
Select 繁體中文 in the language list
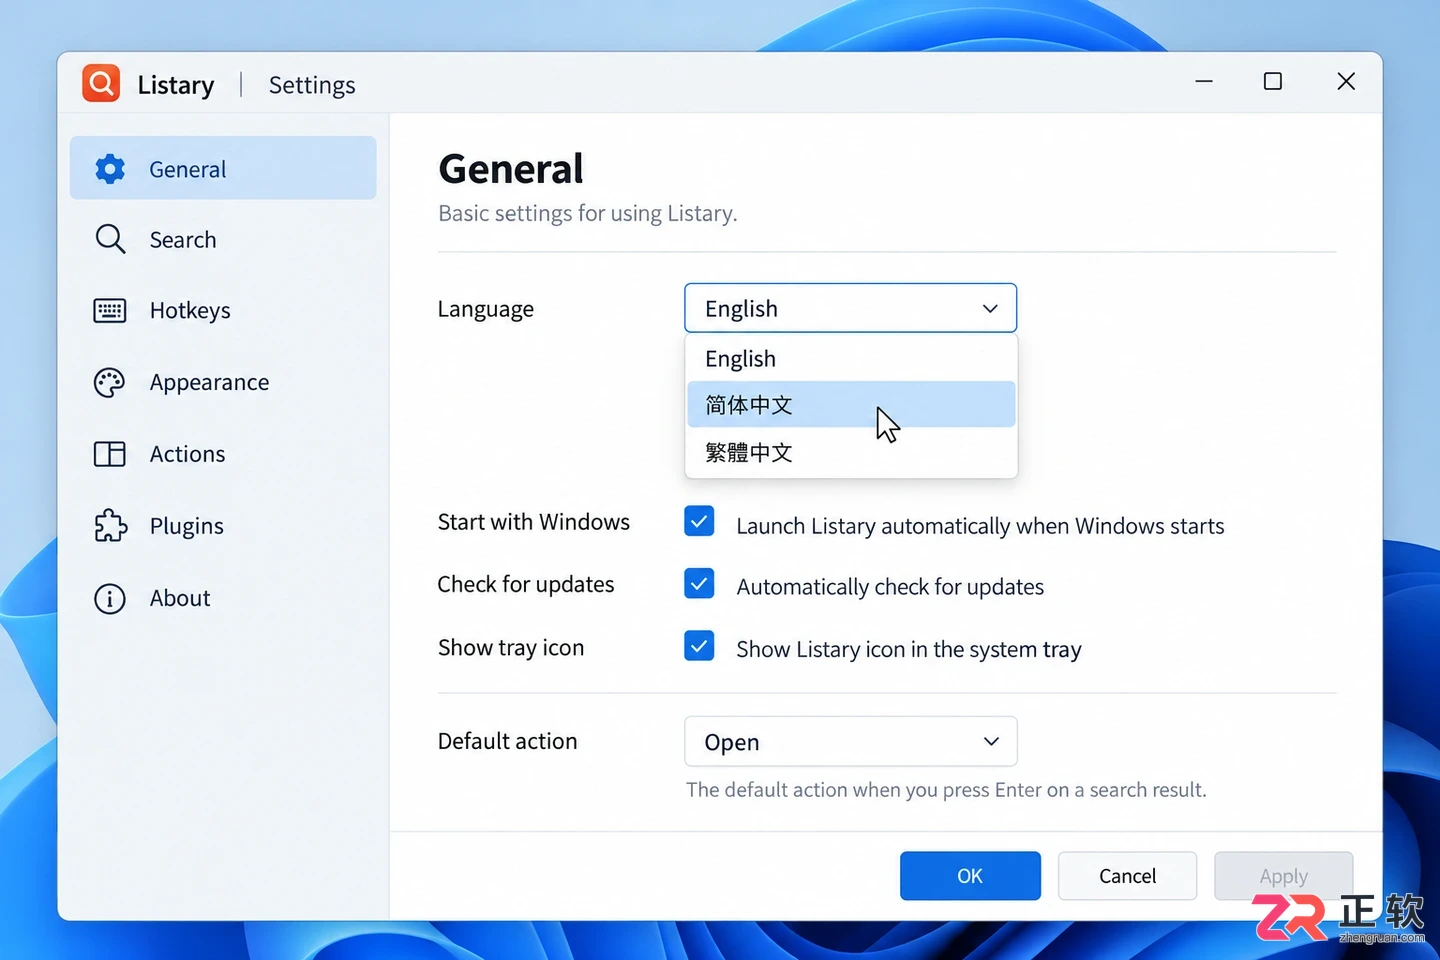[851, 452]
